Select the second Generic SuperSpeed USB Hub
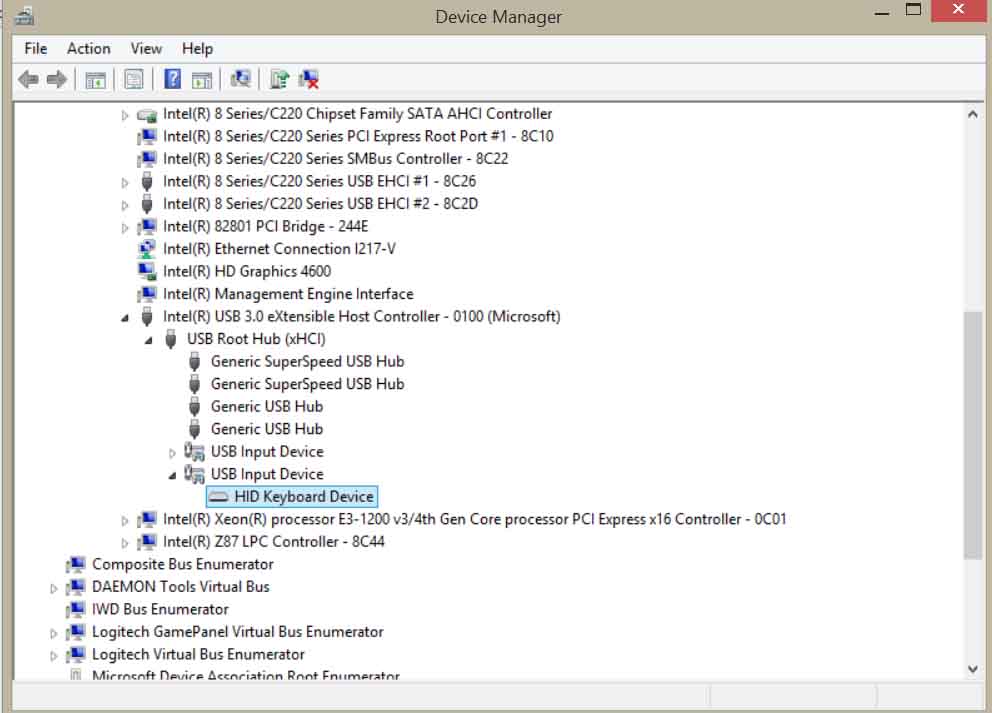Screen dimensions: 992x713 point(307,384)
